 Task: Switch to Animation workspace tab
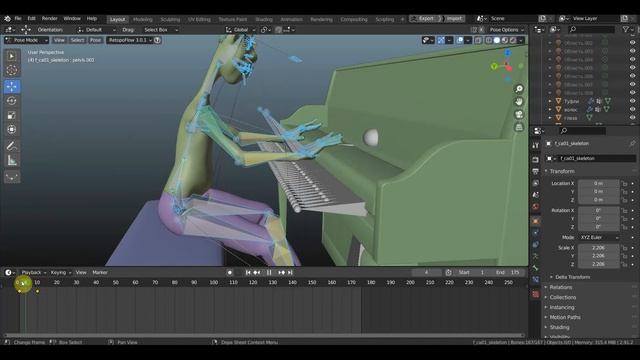291,19
